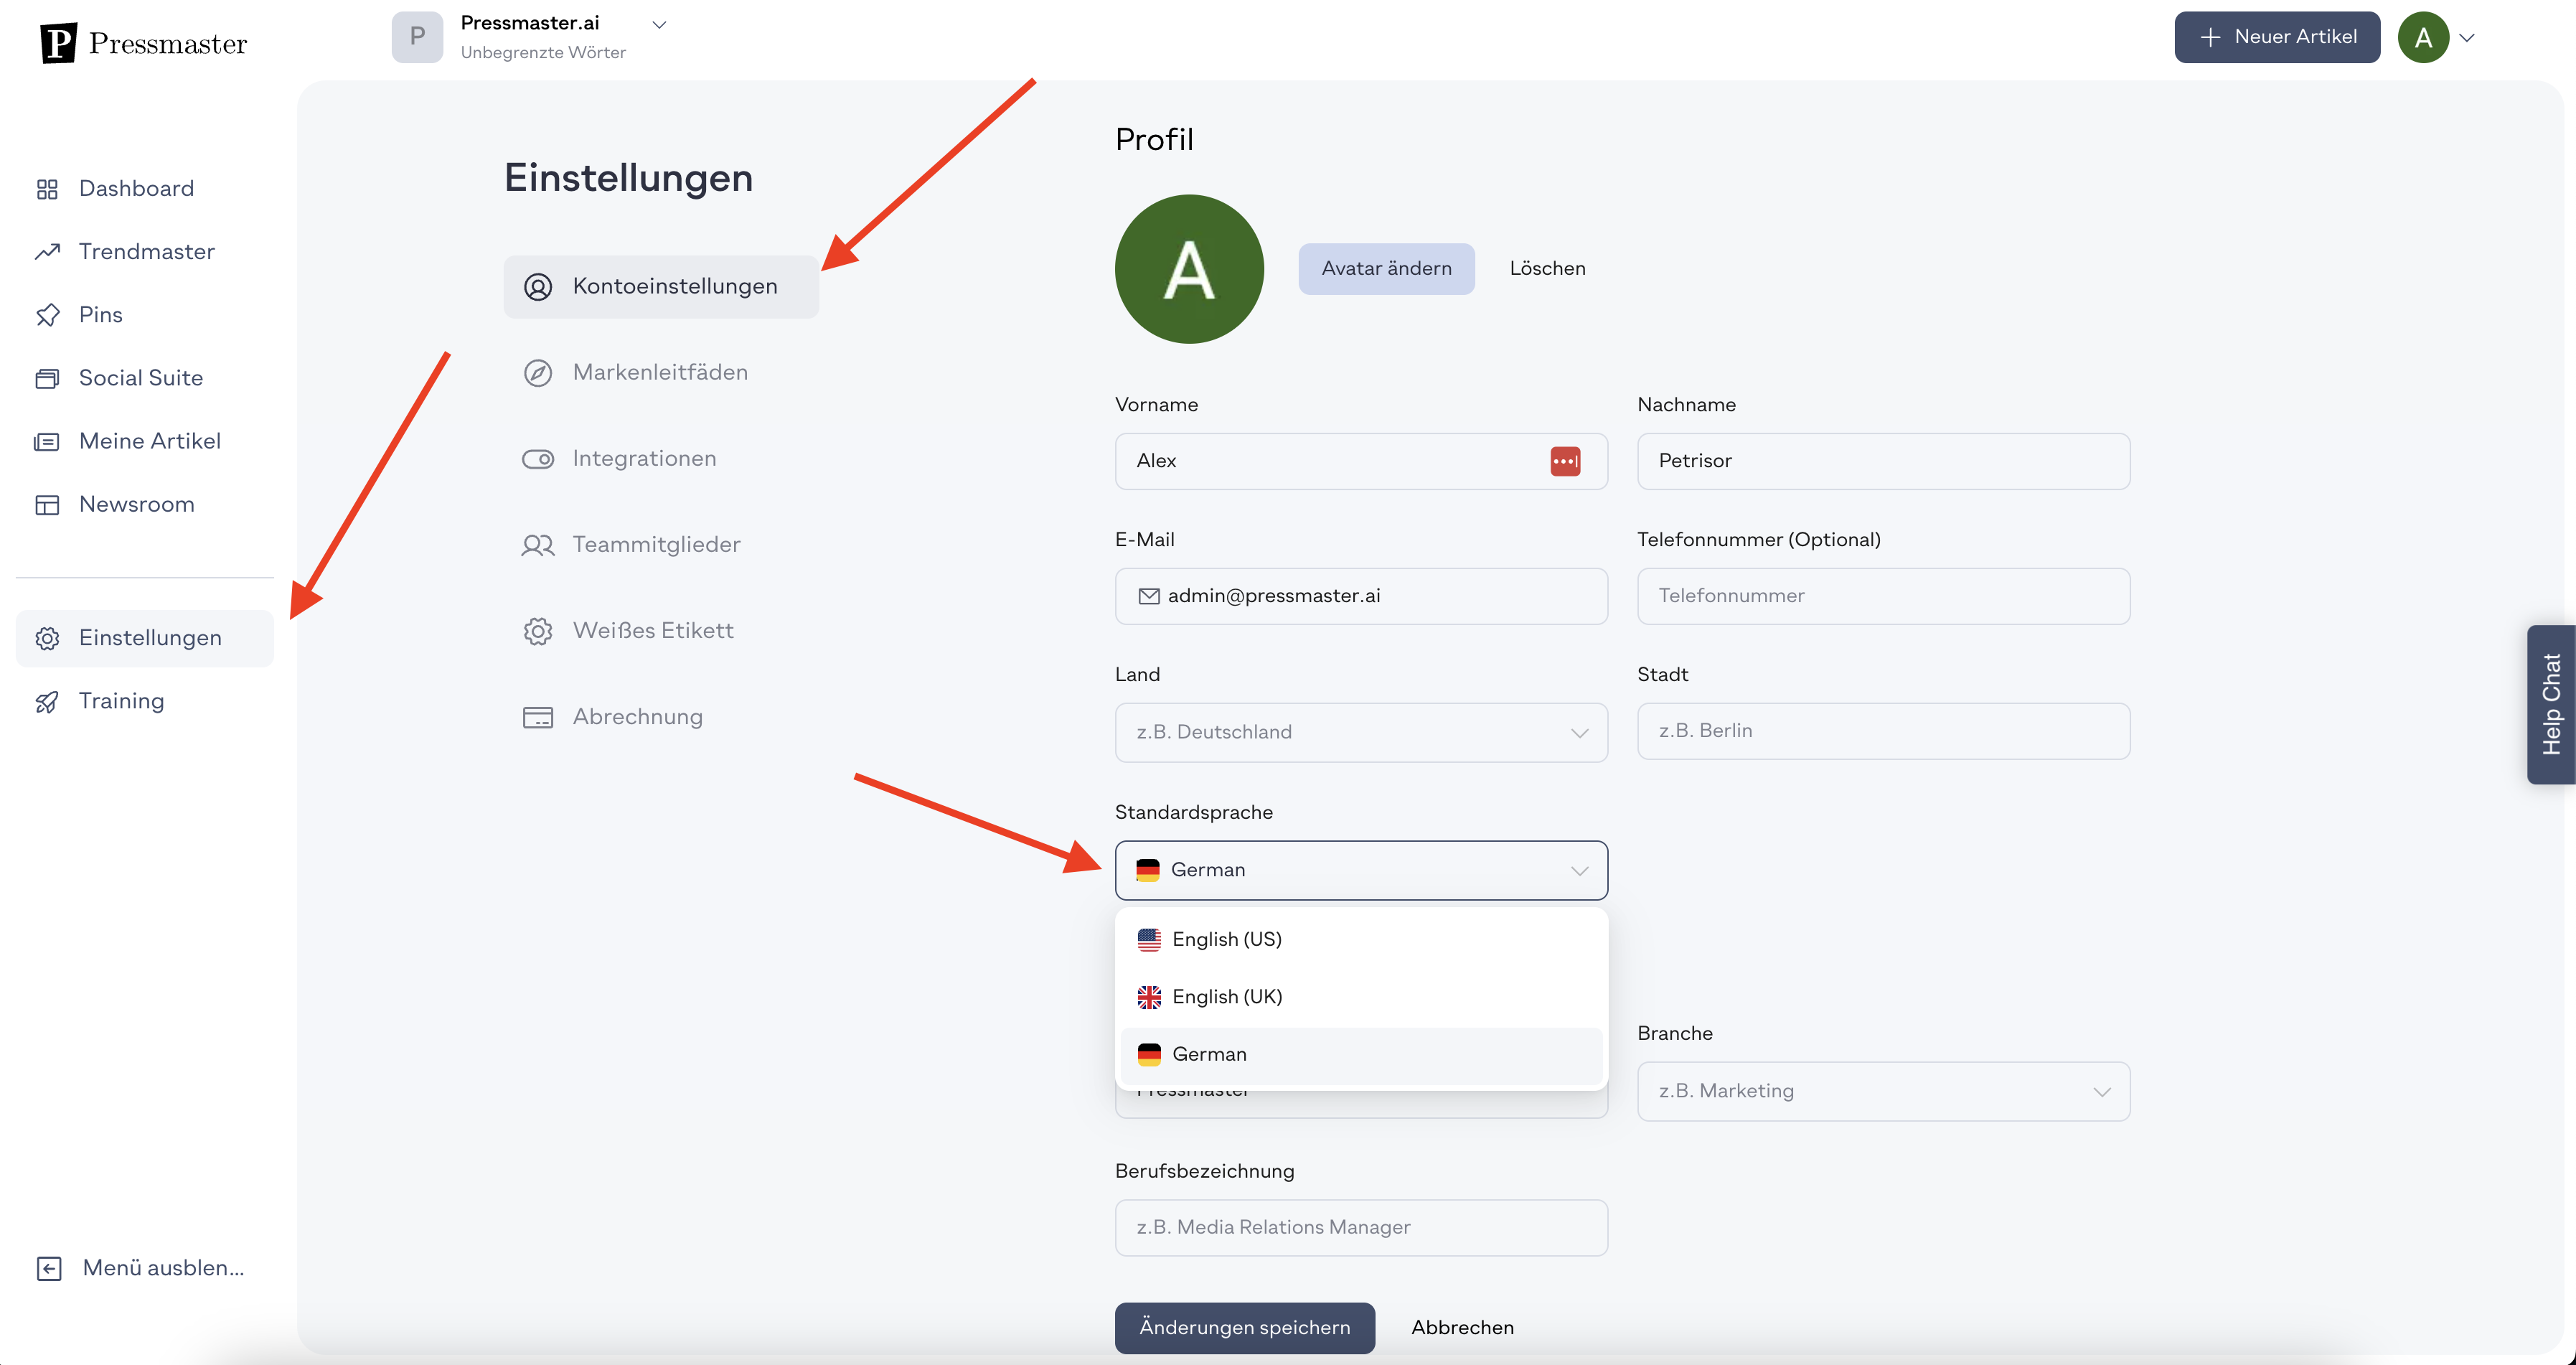Click the Stadt input field
The width and height of the screenshot is (2576, 1365).
1883,731
